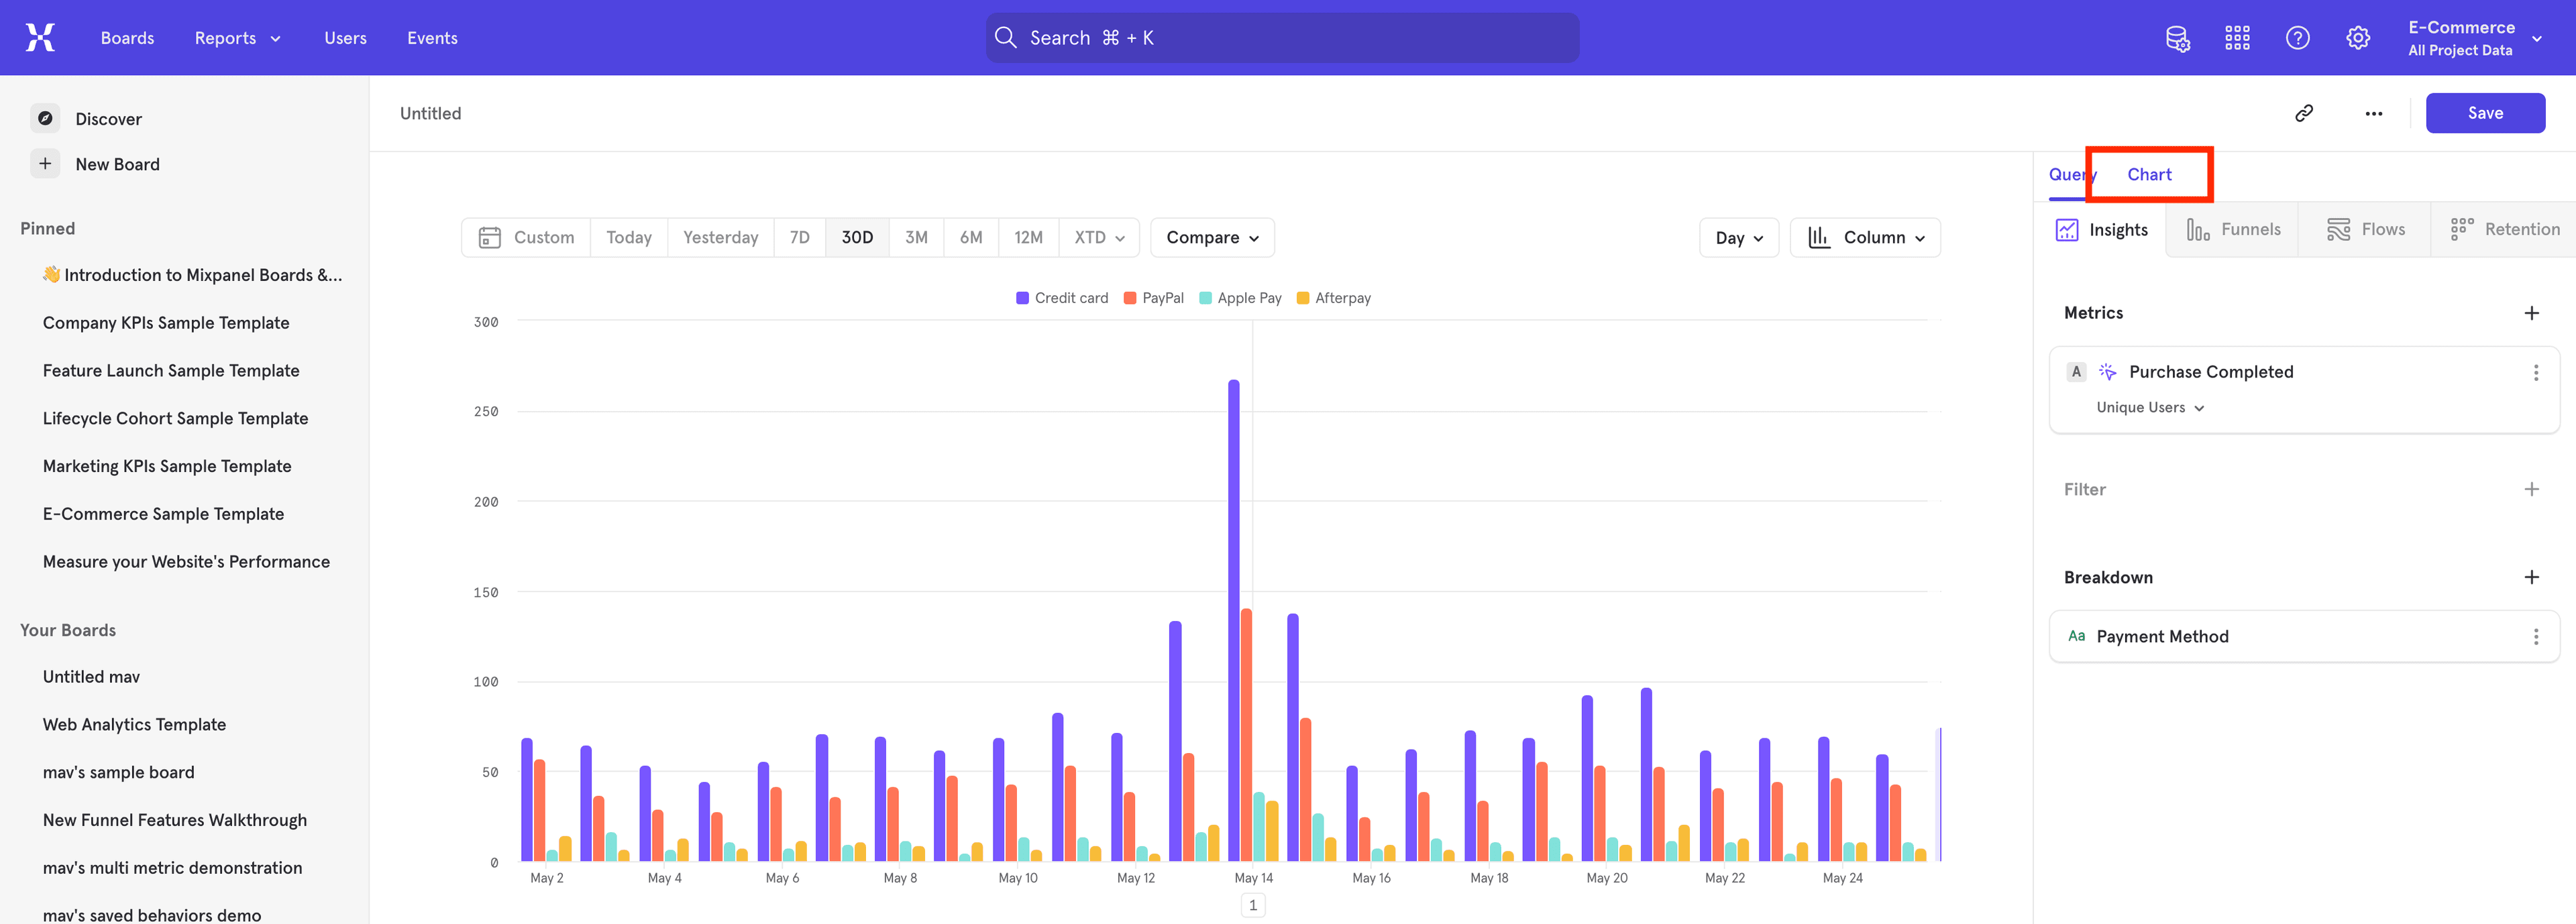Click the Save button

click(2485, 113)
